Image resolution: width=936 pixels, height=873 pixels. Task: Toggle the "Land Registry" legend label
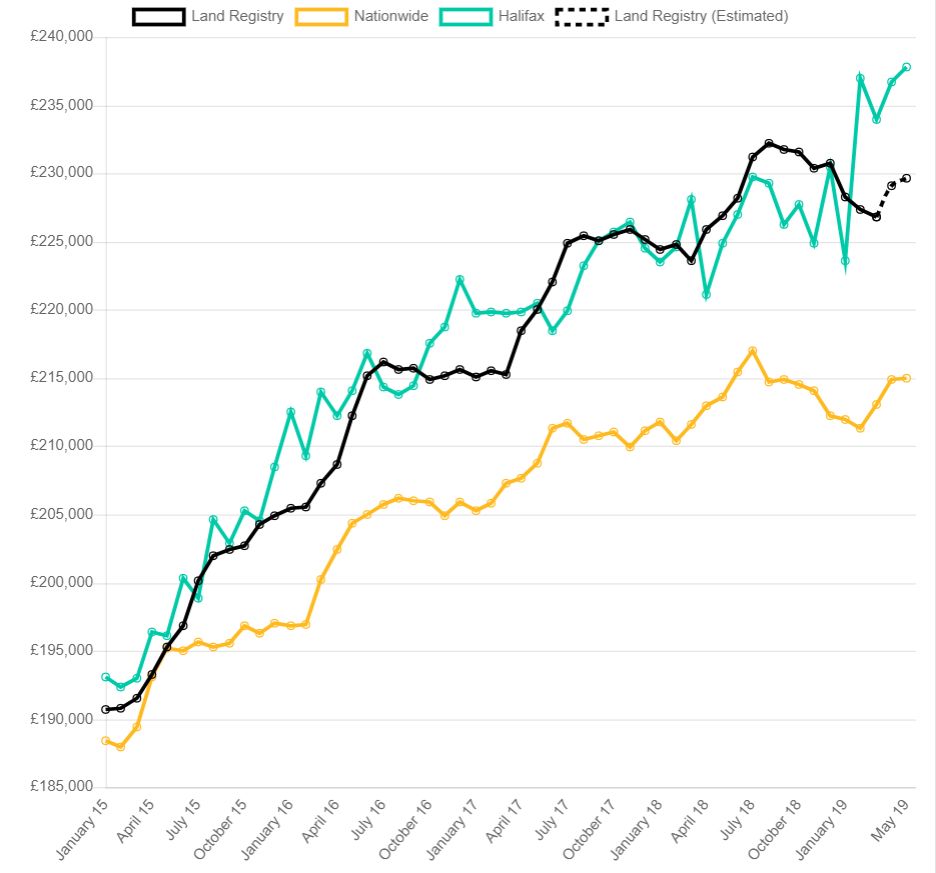[x=238, y=16]
